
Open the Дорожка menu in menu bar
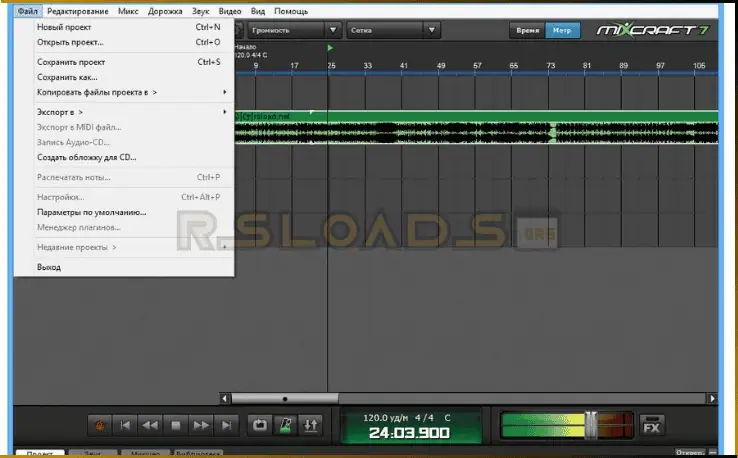(165, 10)
